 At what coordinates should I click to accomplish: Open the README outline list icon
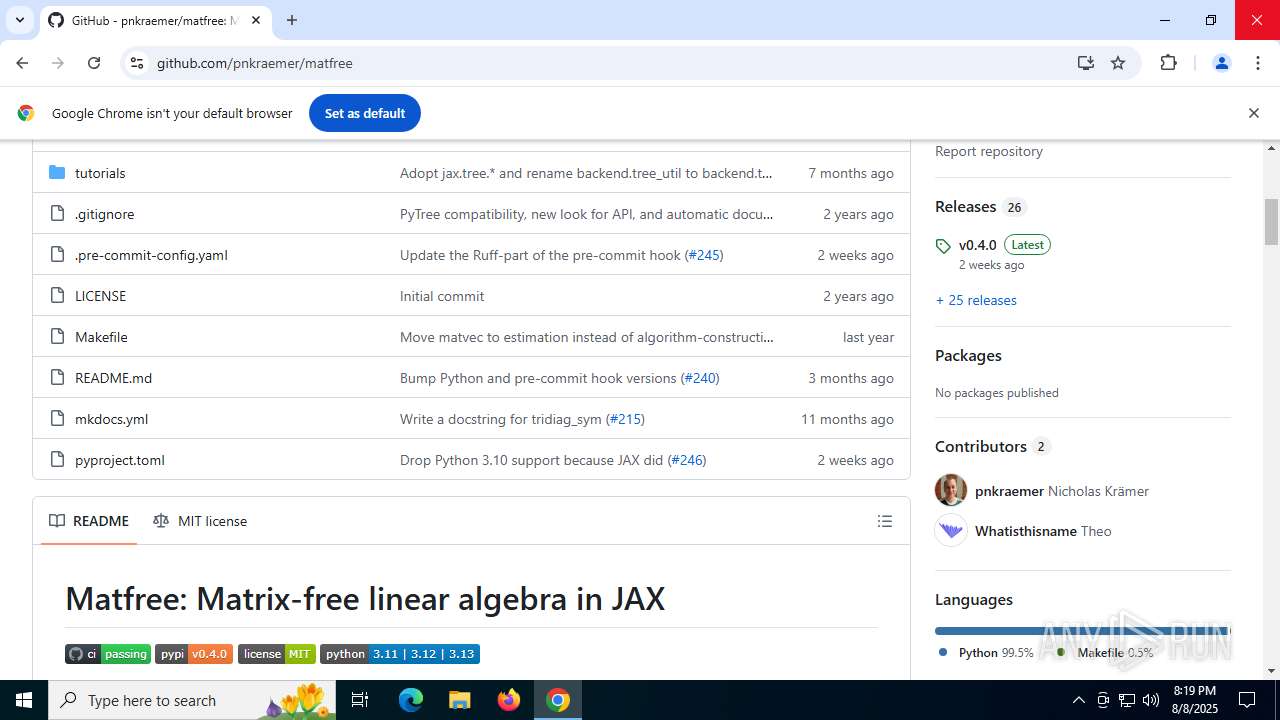pos(885,521)
